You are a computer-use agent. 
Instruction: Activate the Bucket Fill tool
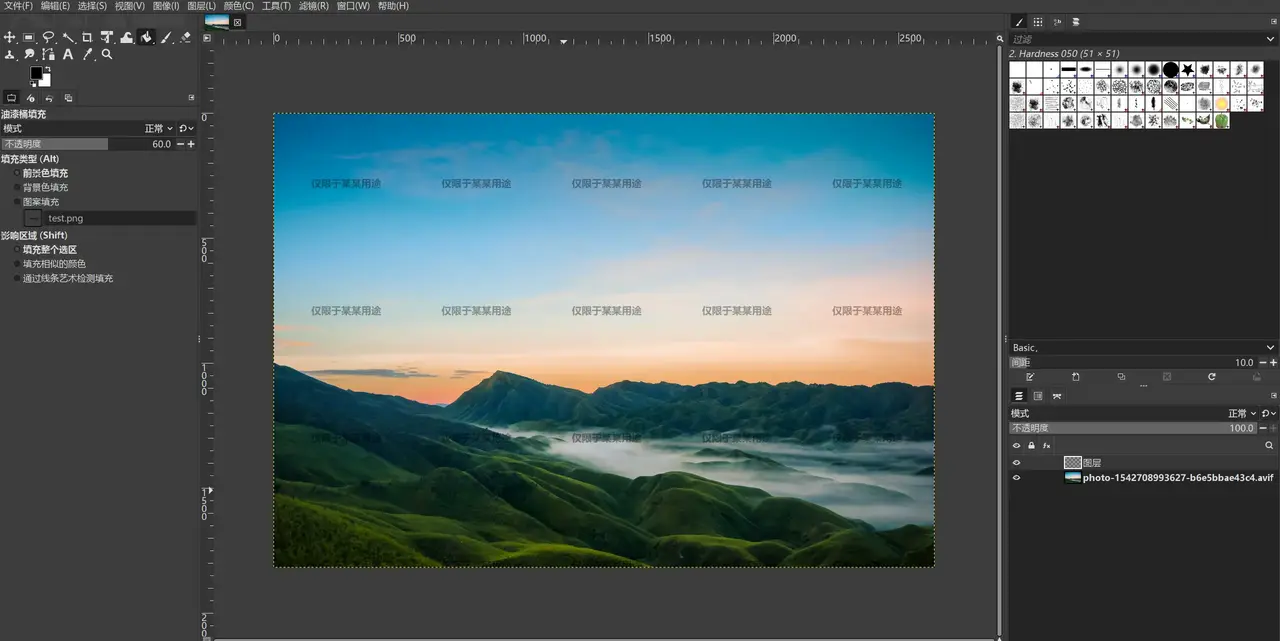coord(146,38)
